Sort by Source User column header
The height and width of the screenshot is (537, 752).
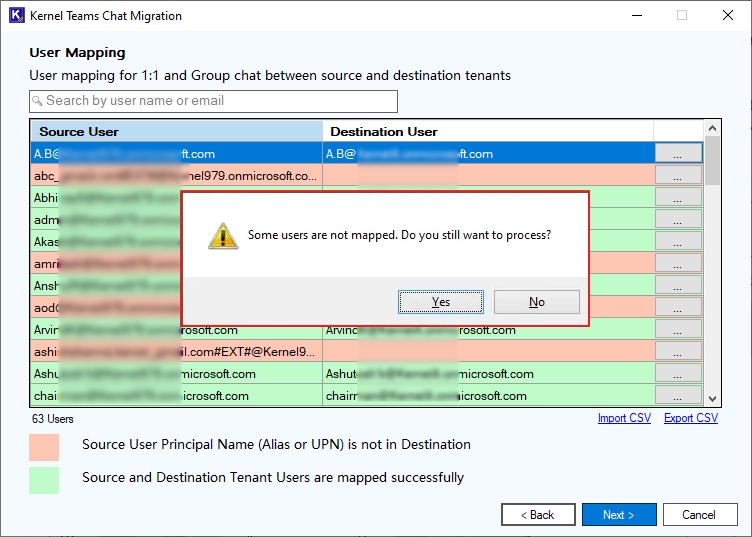177,131
